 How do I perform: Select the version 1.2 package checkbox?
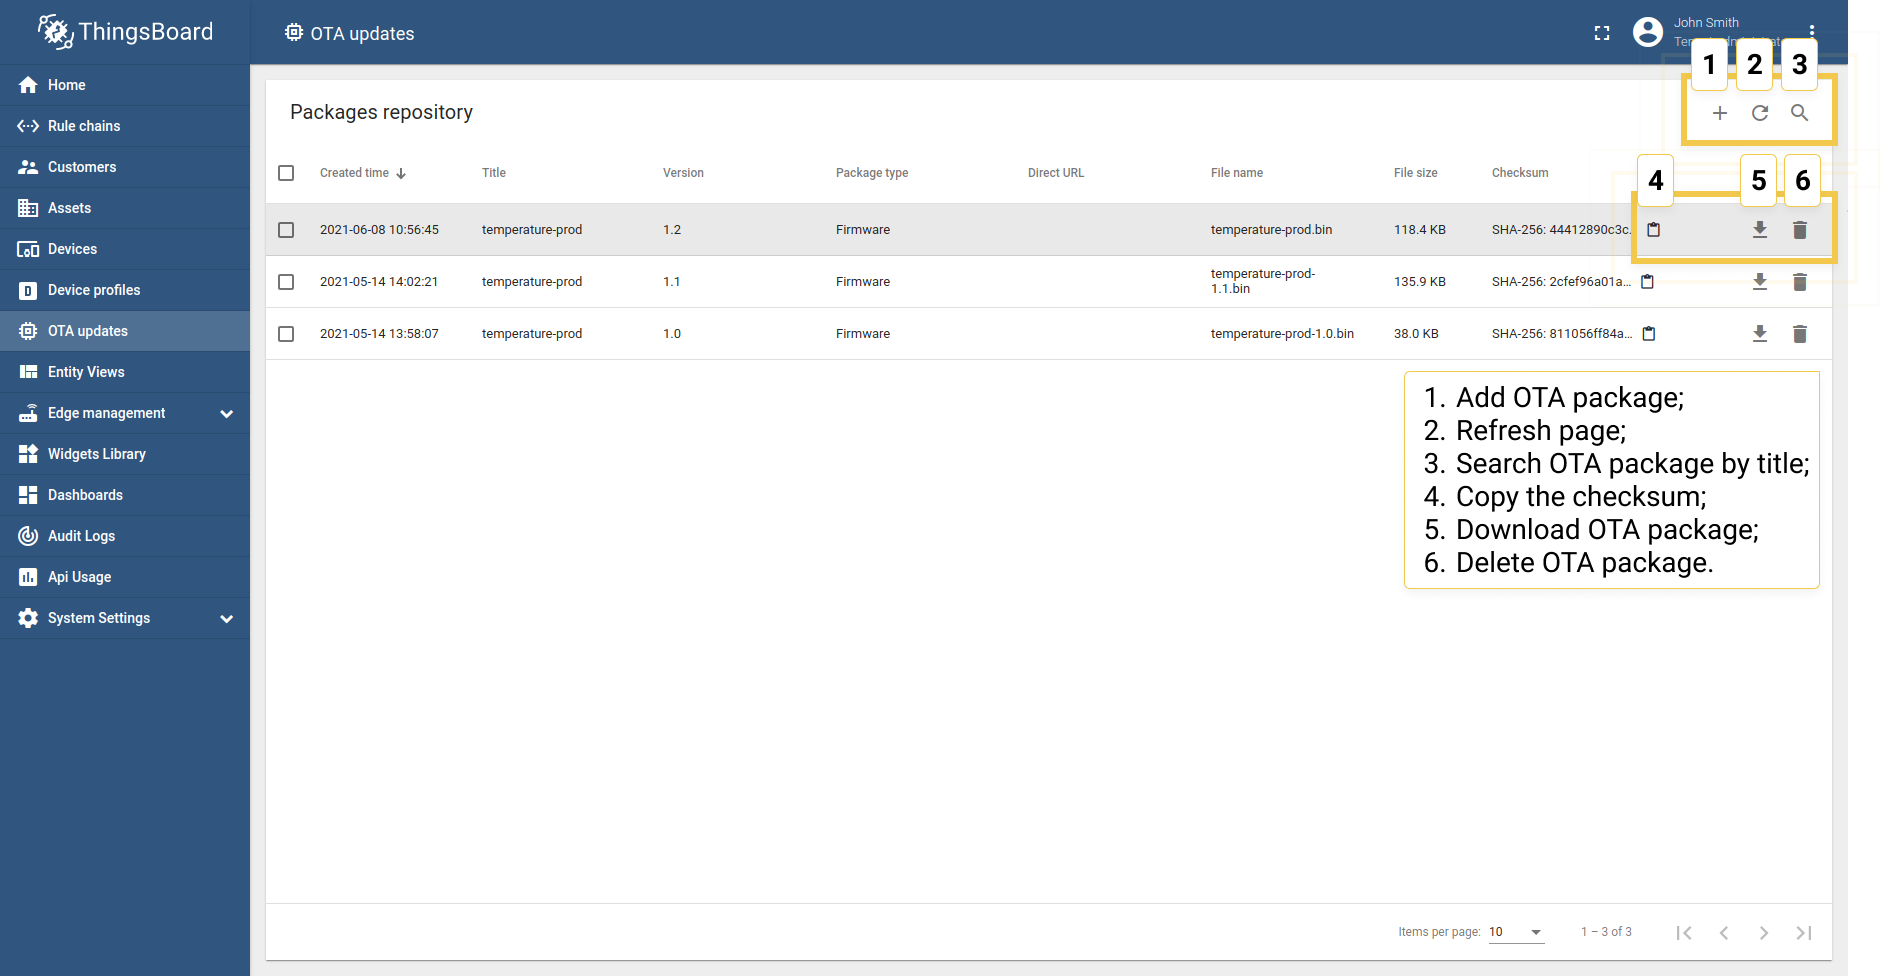tap(286, 230)
